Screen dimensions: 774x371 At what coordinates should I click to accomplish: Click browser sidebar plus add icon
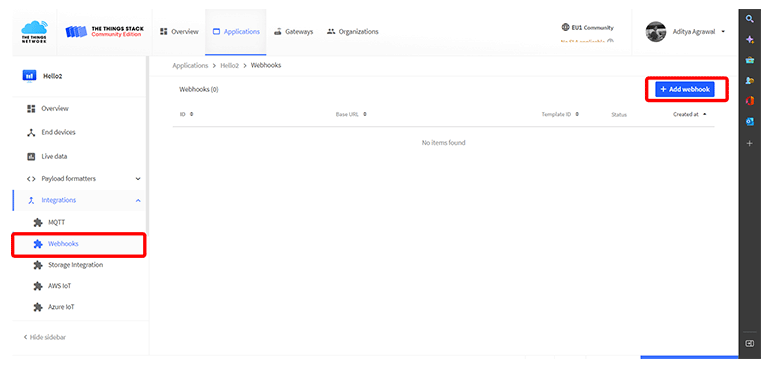pos(749,143)
